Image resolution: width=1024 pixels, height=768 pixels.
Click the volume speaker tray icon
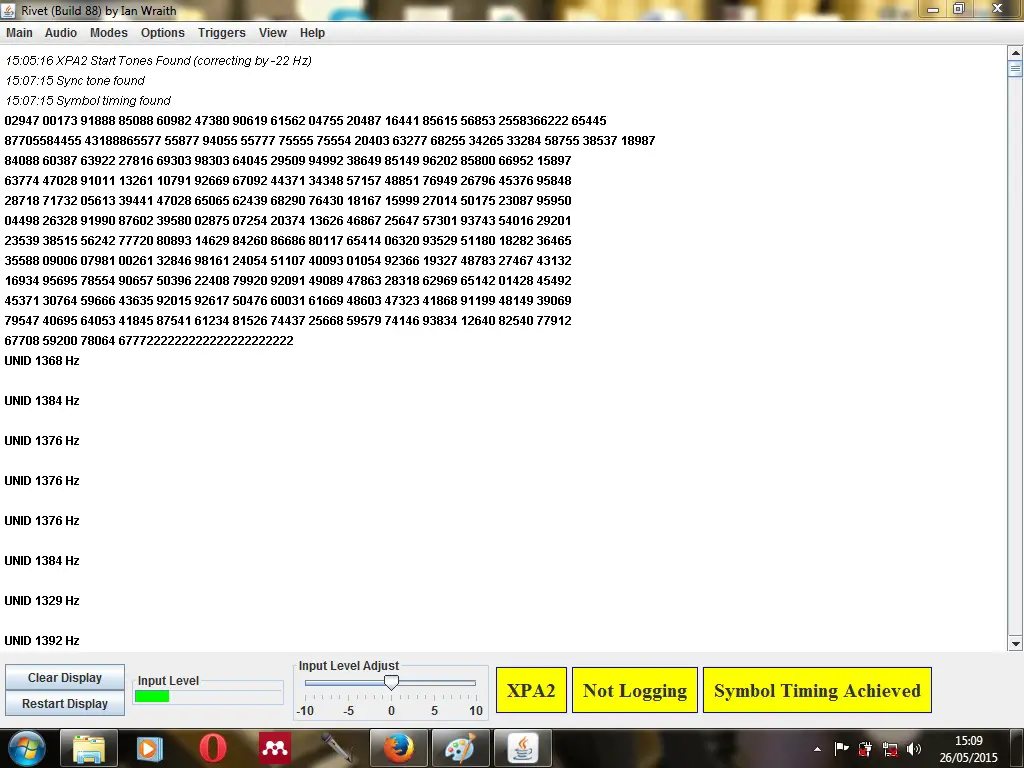913,749
